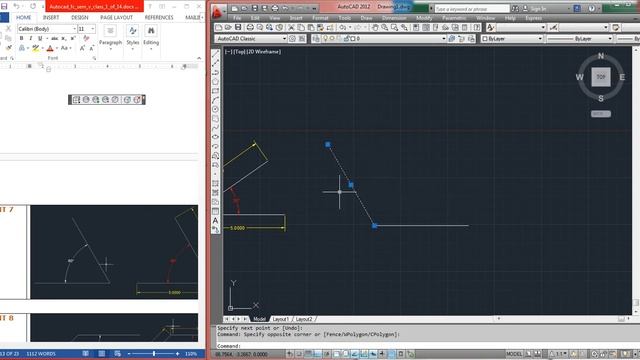Viewport: 640px width, 360px height.
Task: Click Save icon in AutoCAD standard toolbar
Action: pyautogui.click(x=238, y=27)
